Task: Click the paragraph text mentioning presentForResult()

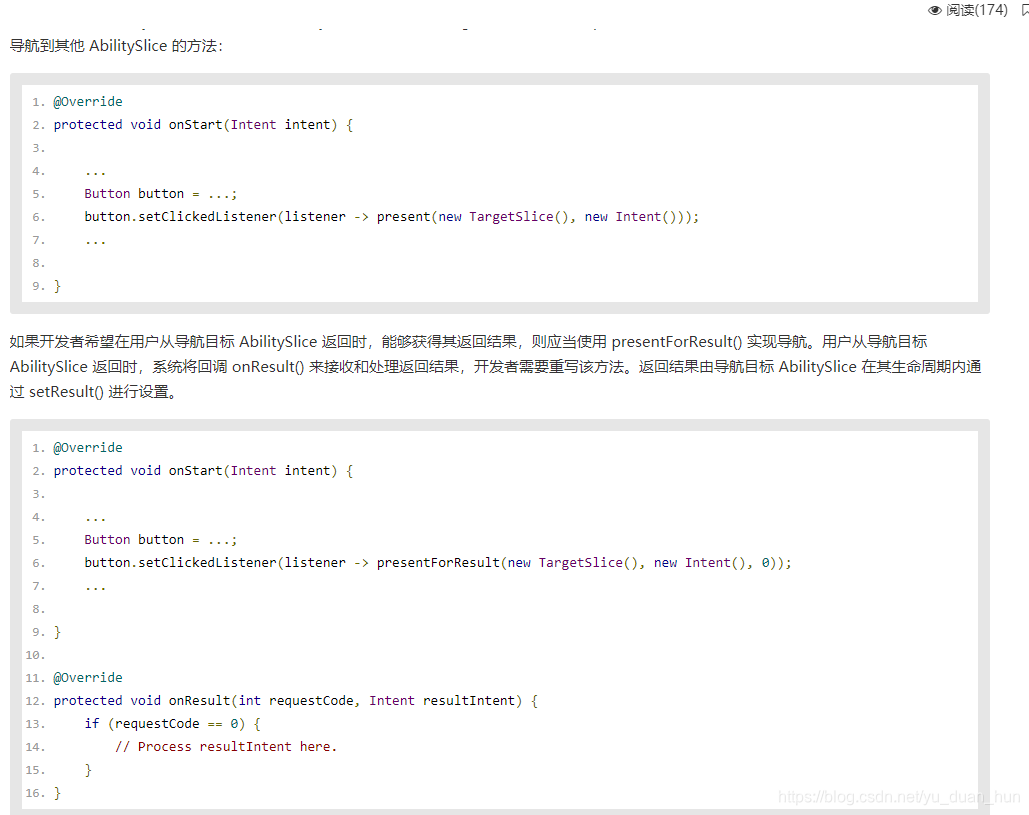Action: 495,367
